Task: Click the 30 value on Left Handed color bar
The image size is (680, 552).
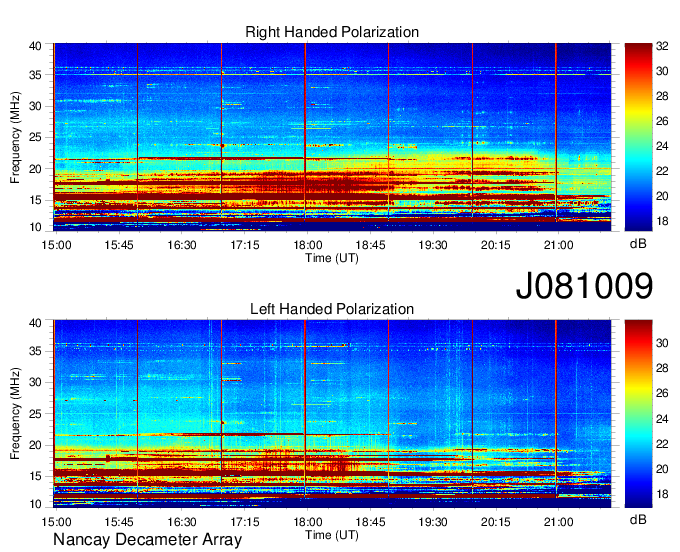Action: click(x=662, y=343)
